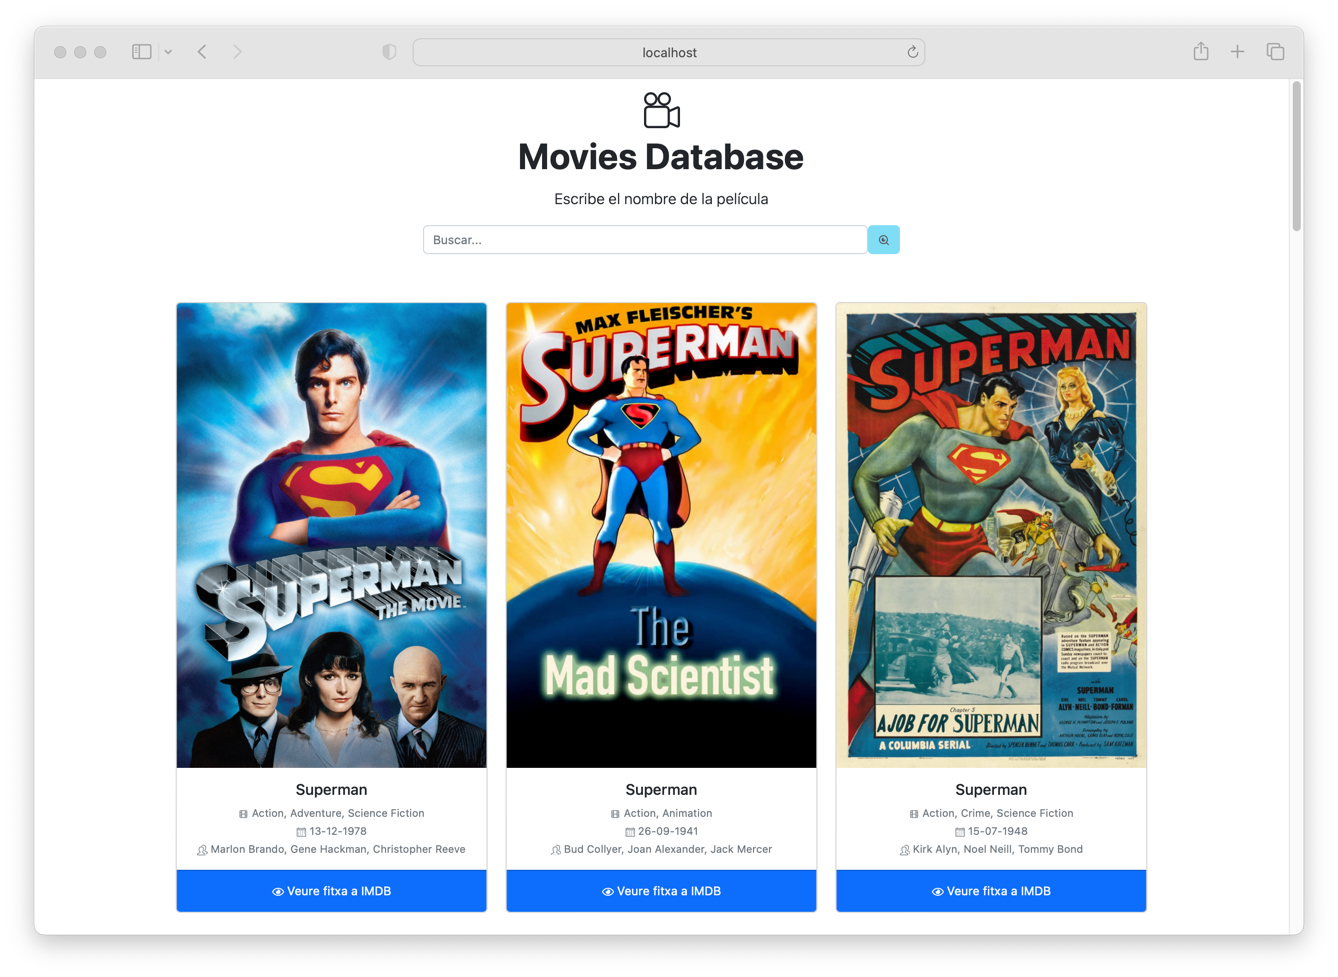Open the Share icon in toolbar

tap(1200, 51)
